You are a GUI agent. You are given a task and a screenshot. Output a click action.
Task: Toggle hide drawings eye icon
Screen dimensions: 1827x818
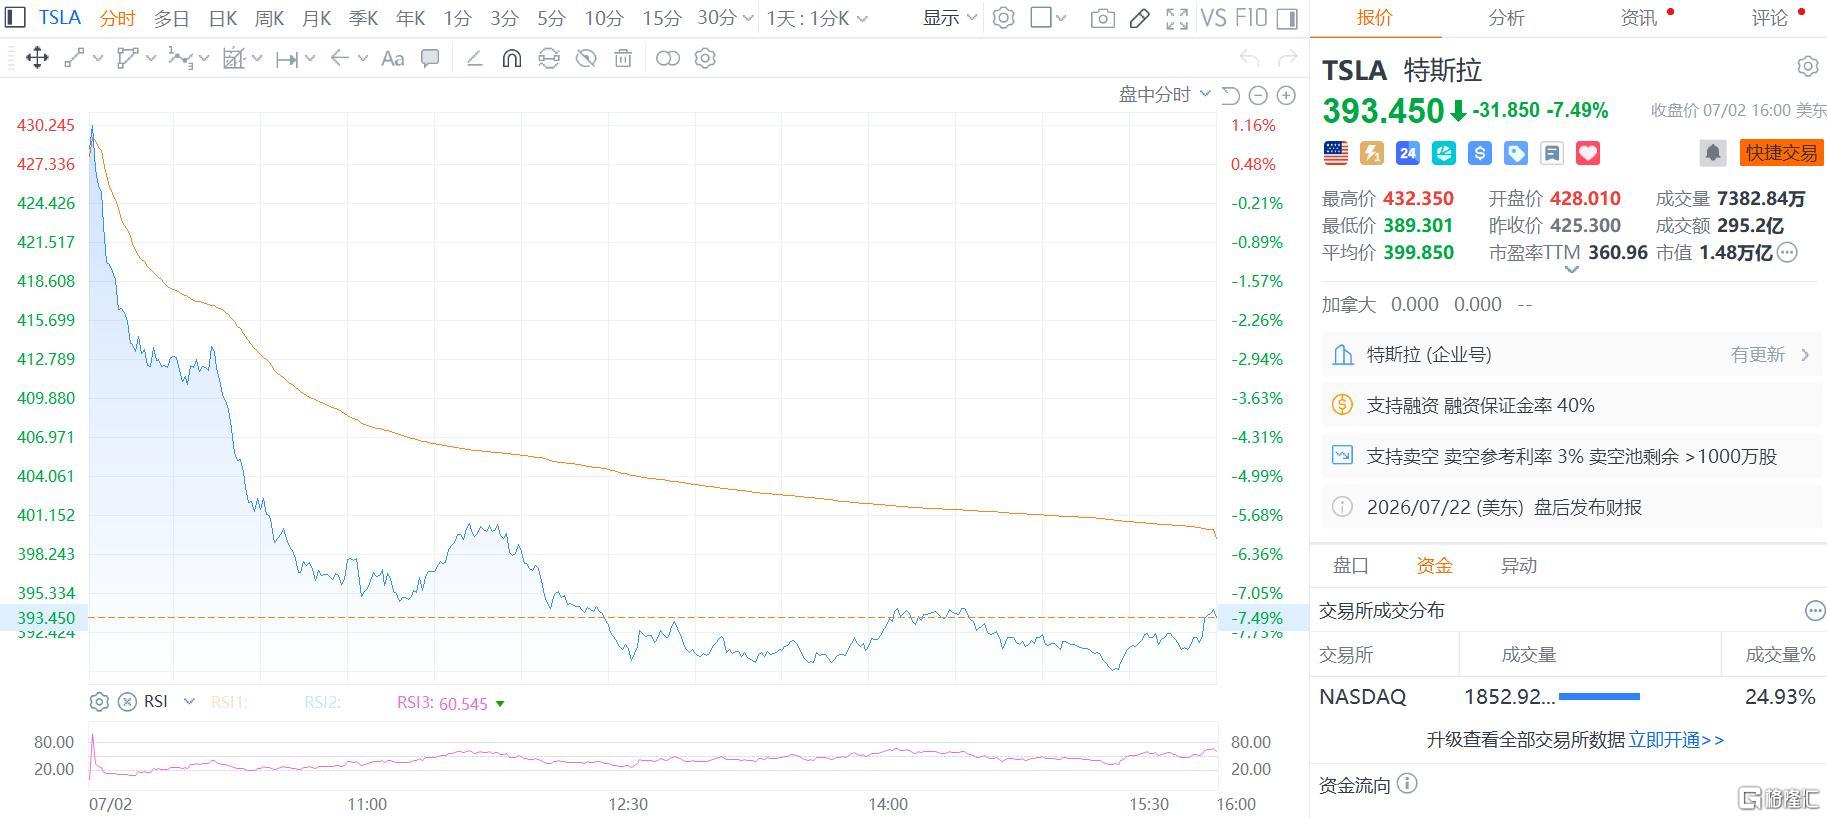coord(586,58)
